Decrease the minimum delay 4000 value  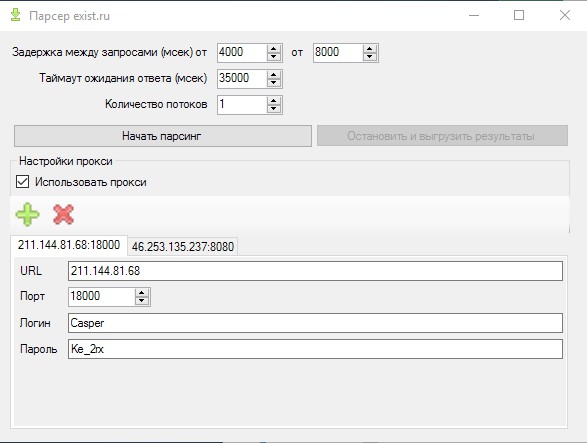coord(274,57)
